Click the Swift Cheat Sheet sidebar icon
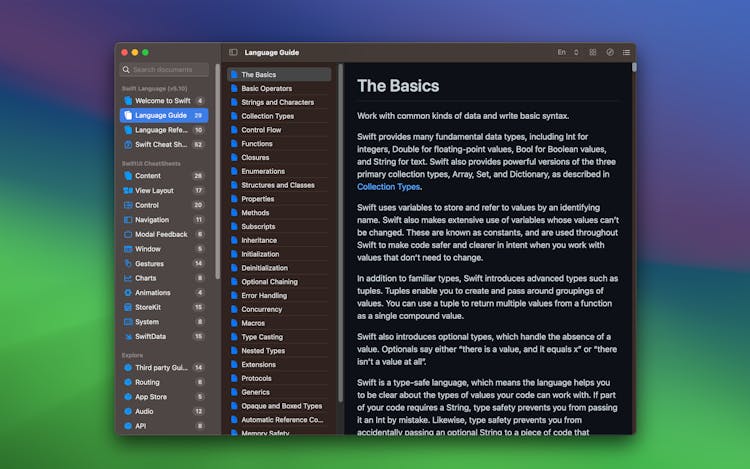The height and width of the screenshot is (469, 750). [128, 144]
